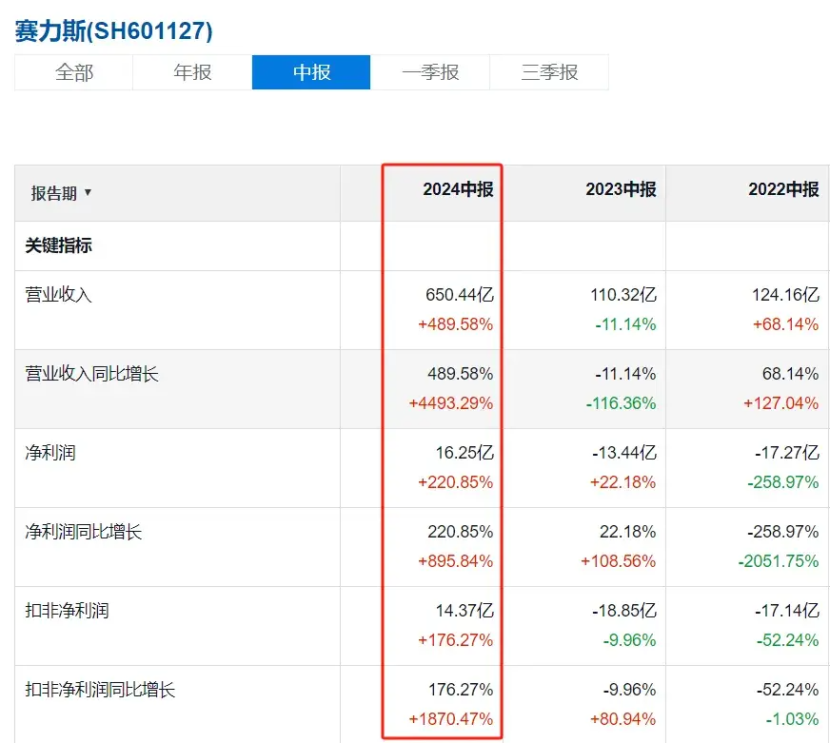Click the 赛力斯(SH601127) stock title
Image resolution: width=830 pixels, height=743 pixels.
(x=114, y=31)
